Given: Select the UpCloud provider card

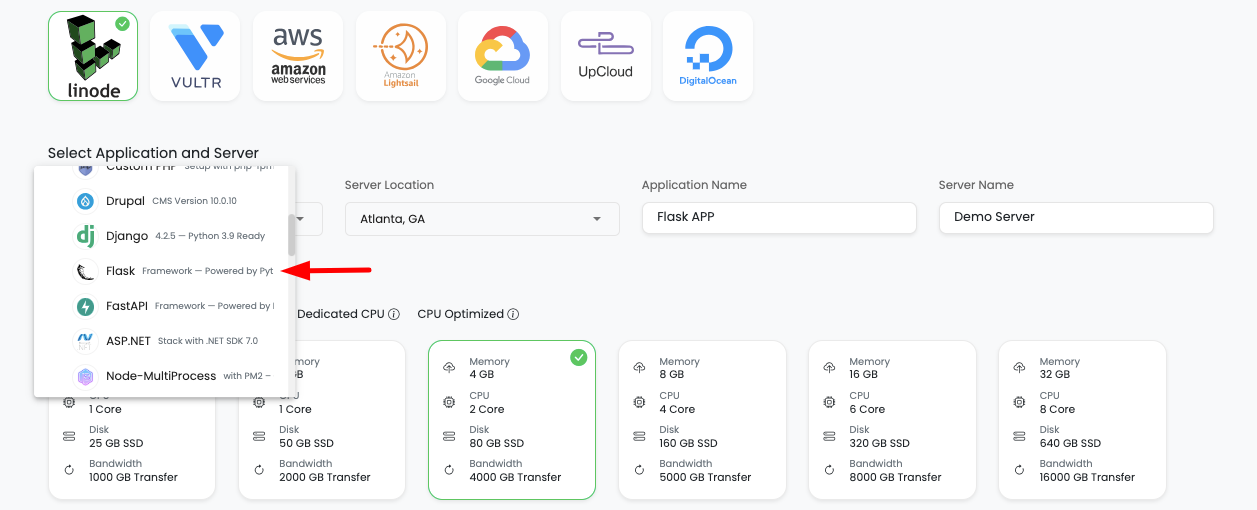Looking at the screenshot, I should 606,57.
